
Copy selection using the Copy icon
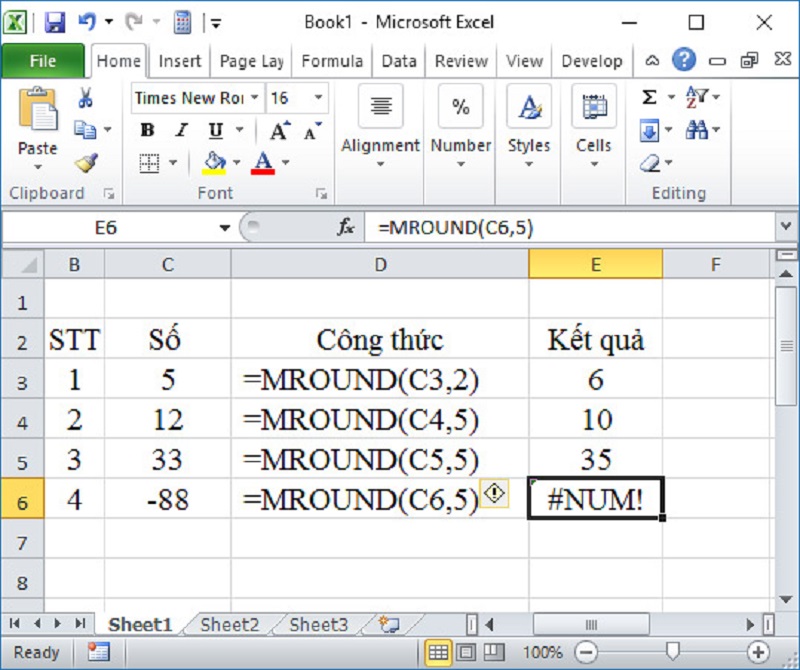(x=85, y=130)
